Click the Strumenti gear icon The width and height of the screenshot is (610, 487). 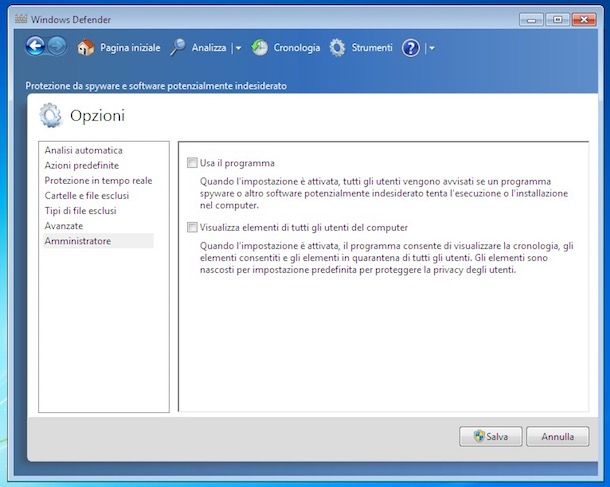[x=337, y=48]
